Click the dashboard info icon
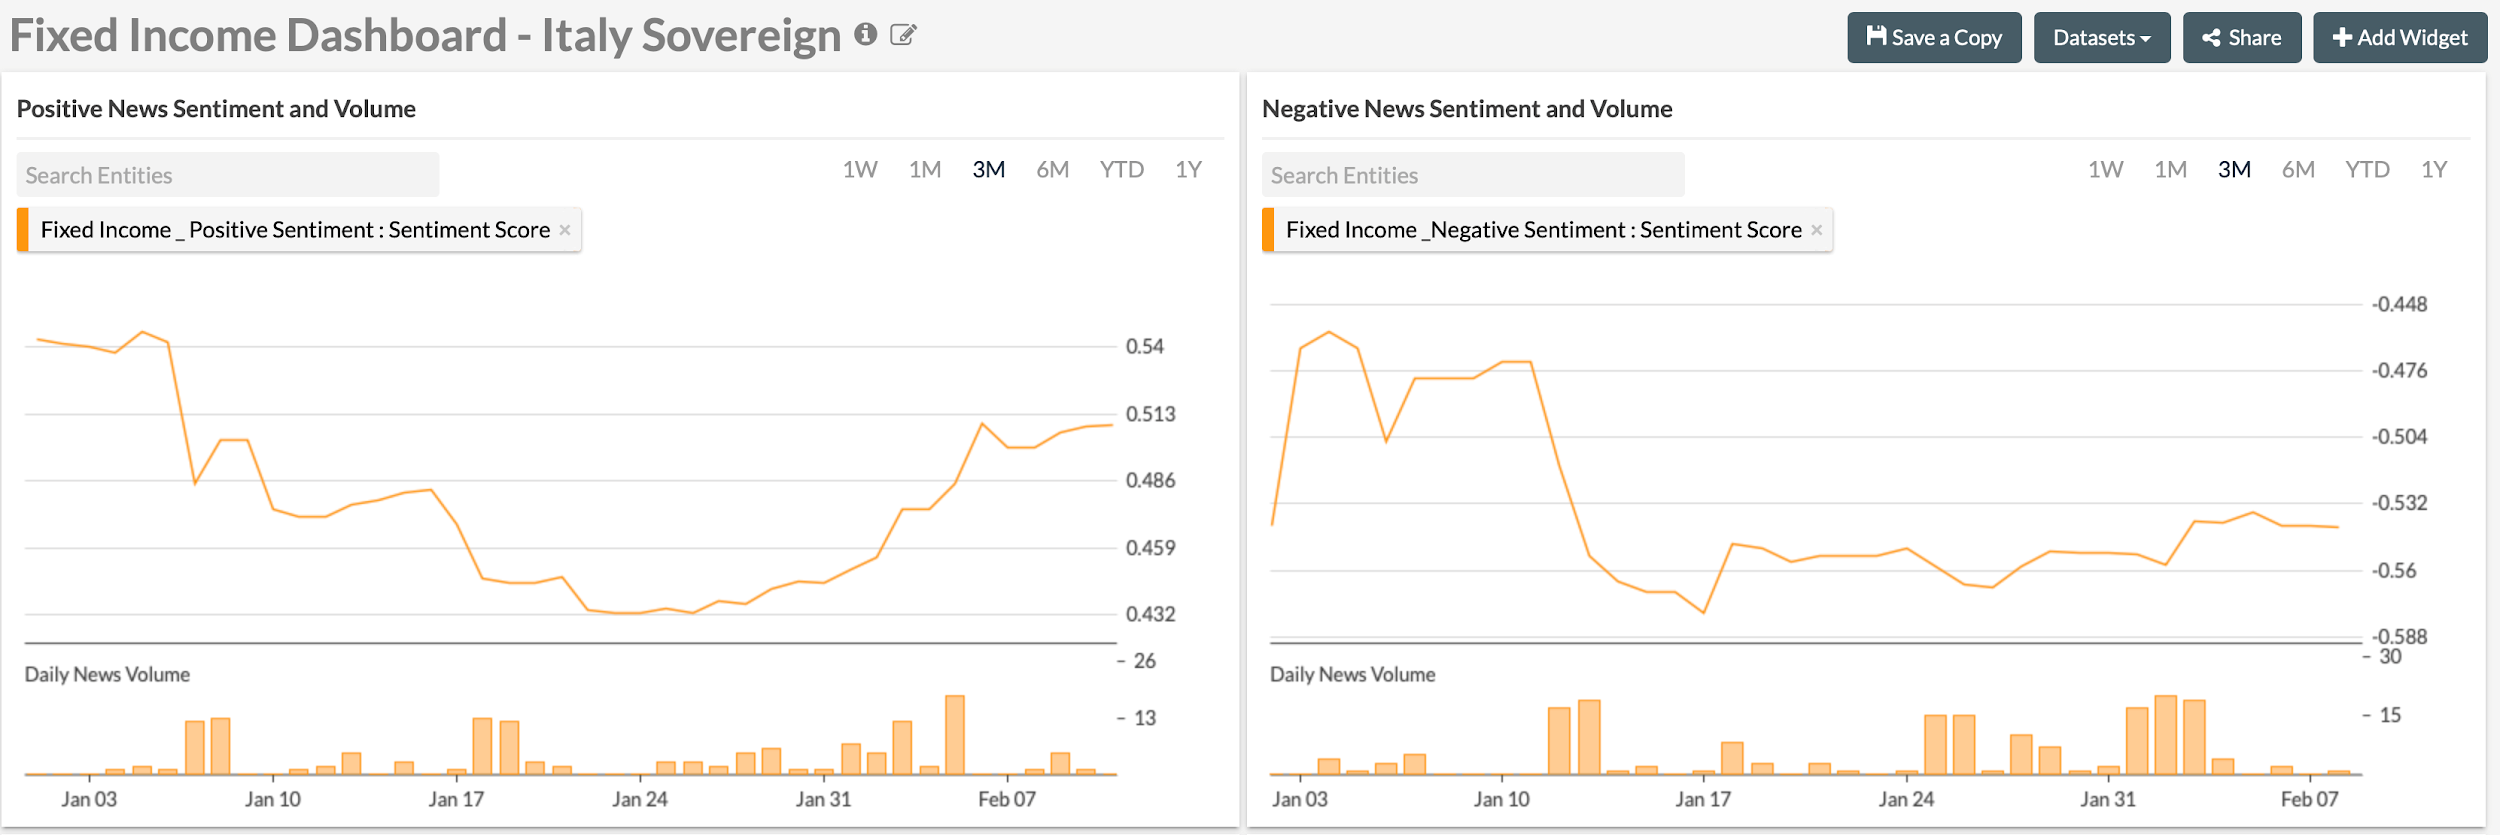 [x=865, y=35]
